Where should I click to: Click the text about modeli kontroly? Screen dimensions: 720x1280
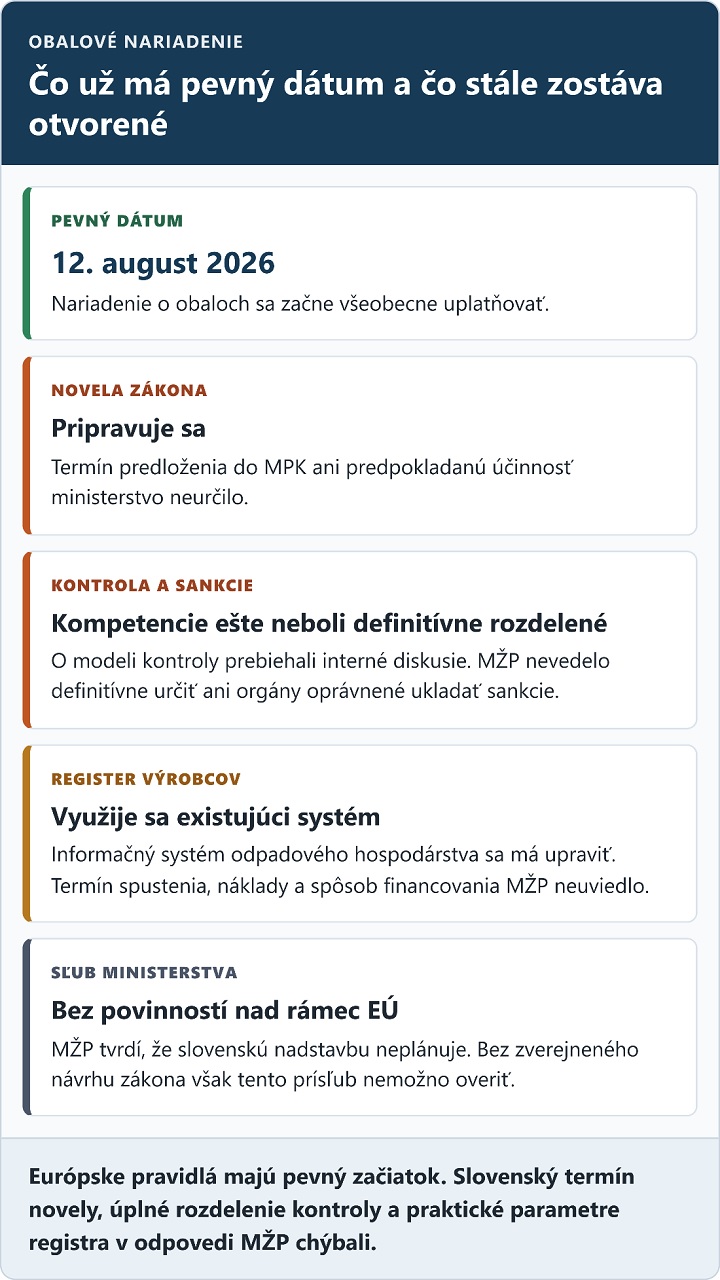pyautogui.click(x=330, y=675)
